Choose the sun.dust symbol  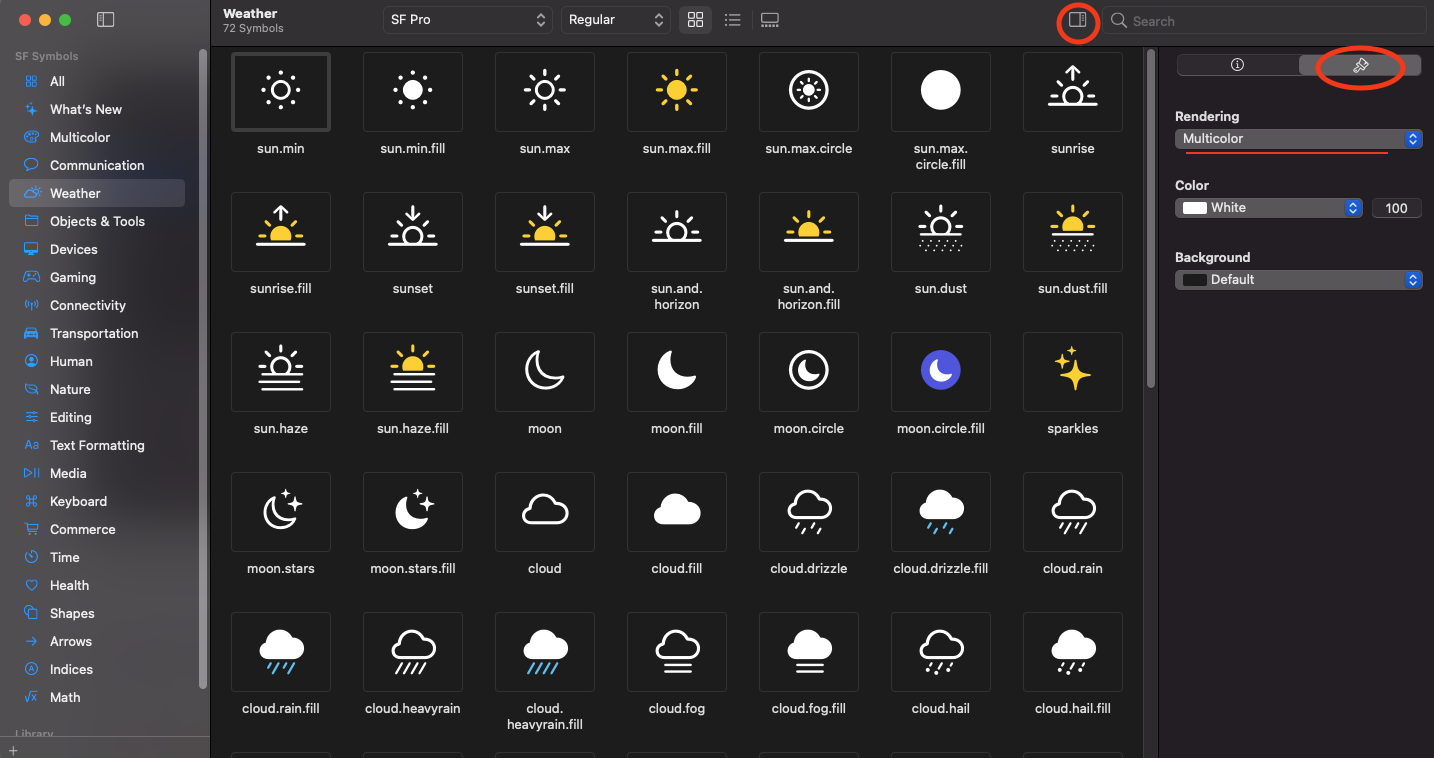click(x=940, y=232)
